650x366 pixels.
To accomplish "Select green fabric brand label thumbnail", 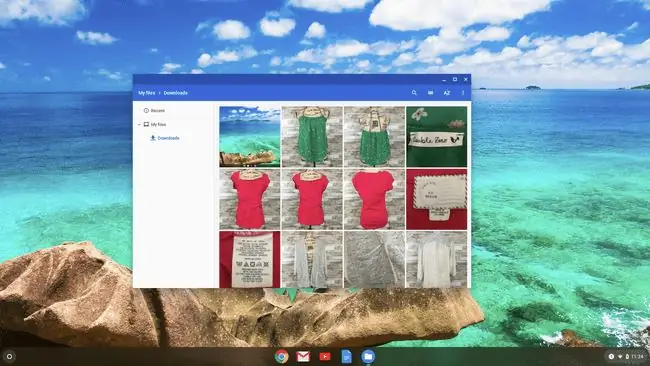I will pos(437,137).
